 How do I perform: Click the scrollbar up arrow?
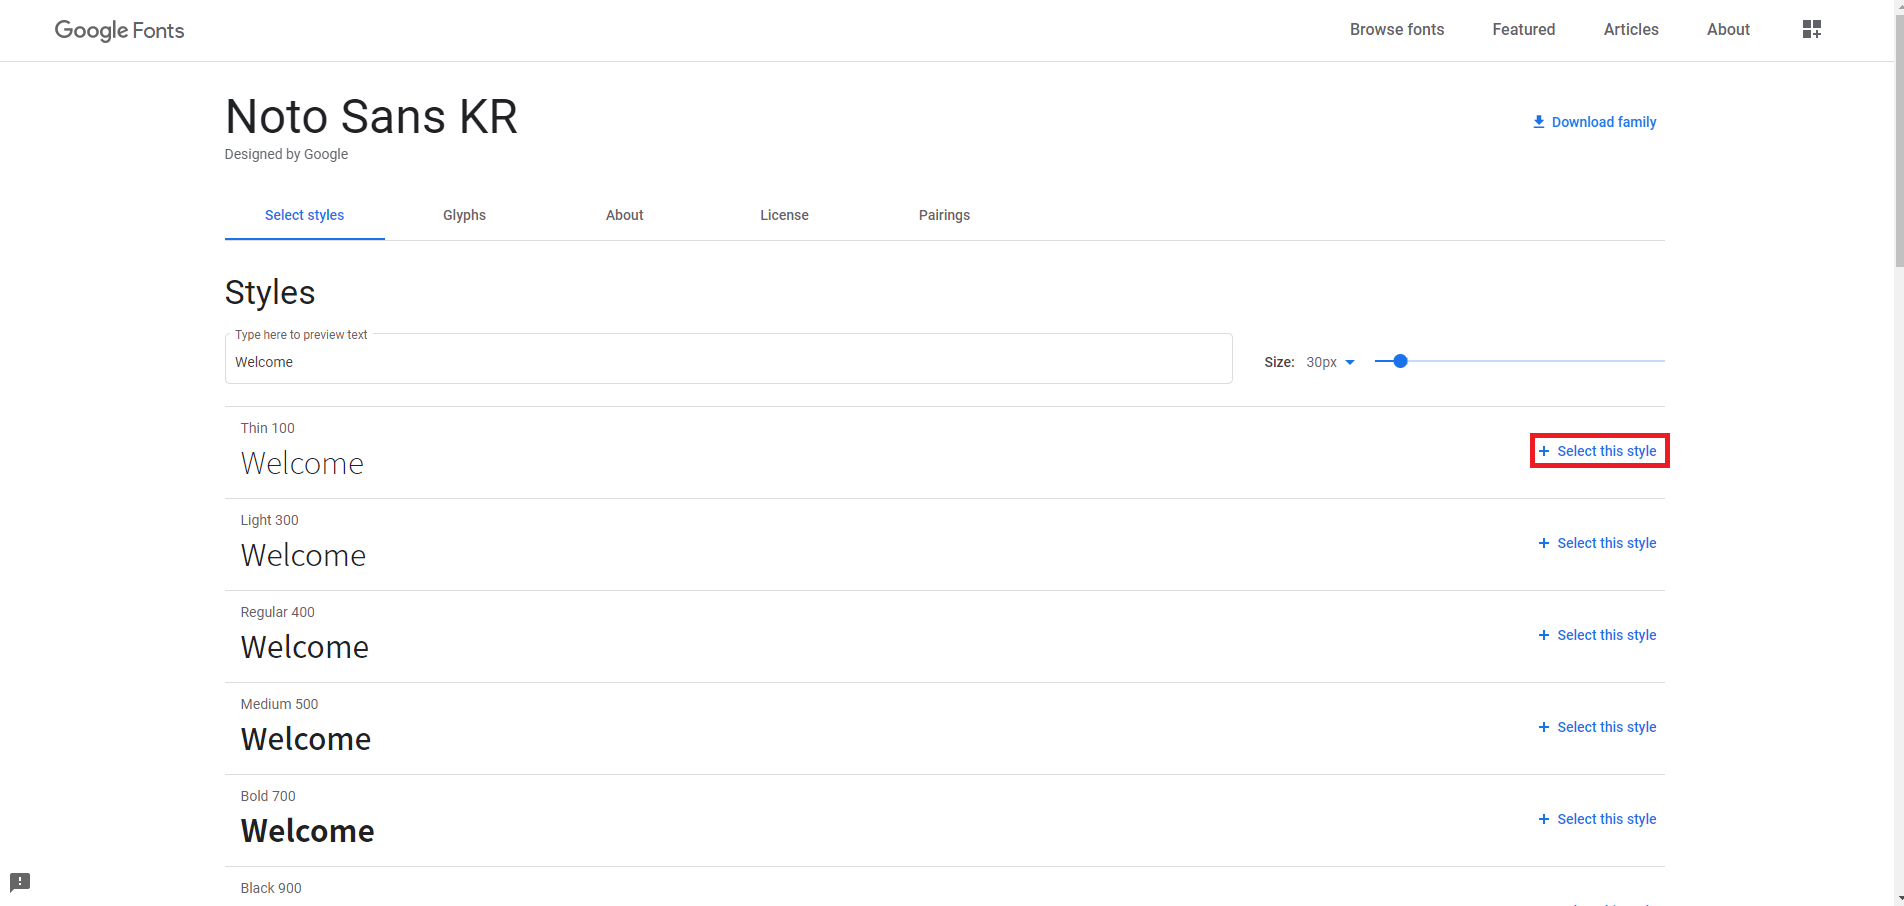pyautogui.click(x=1899, y=6)
